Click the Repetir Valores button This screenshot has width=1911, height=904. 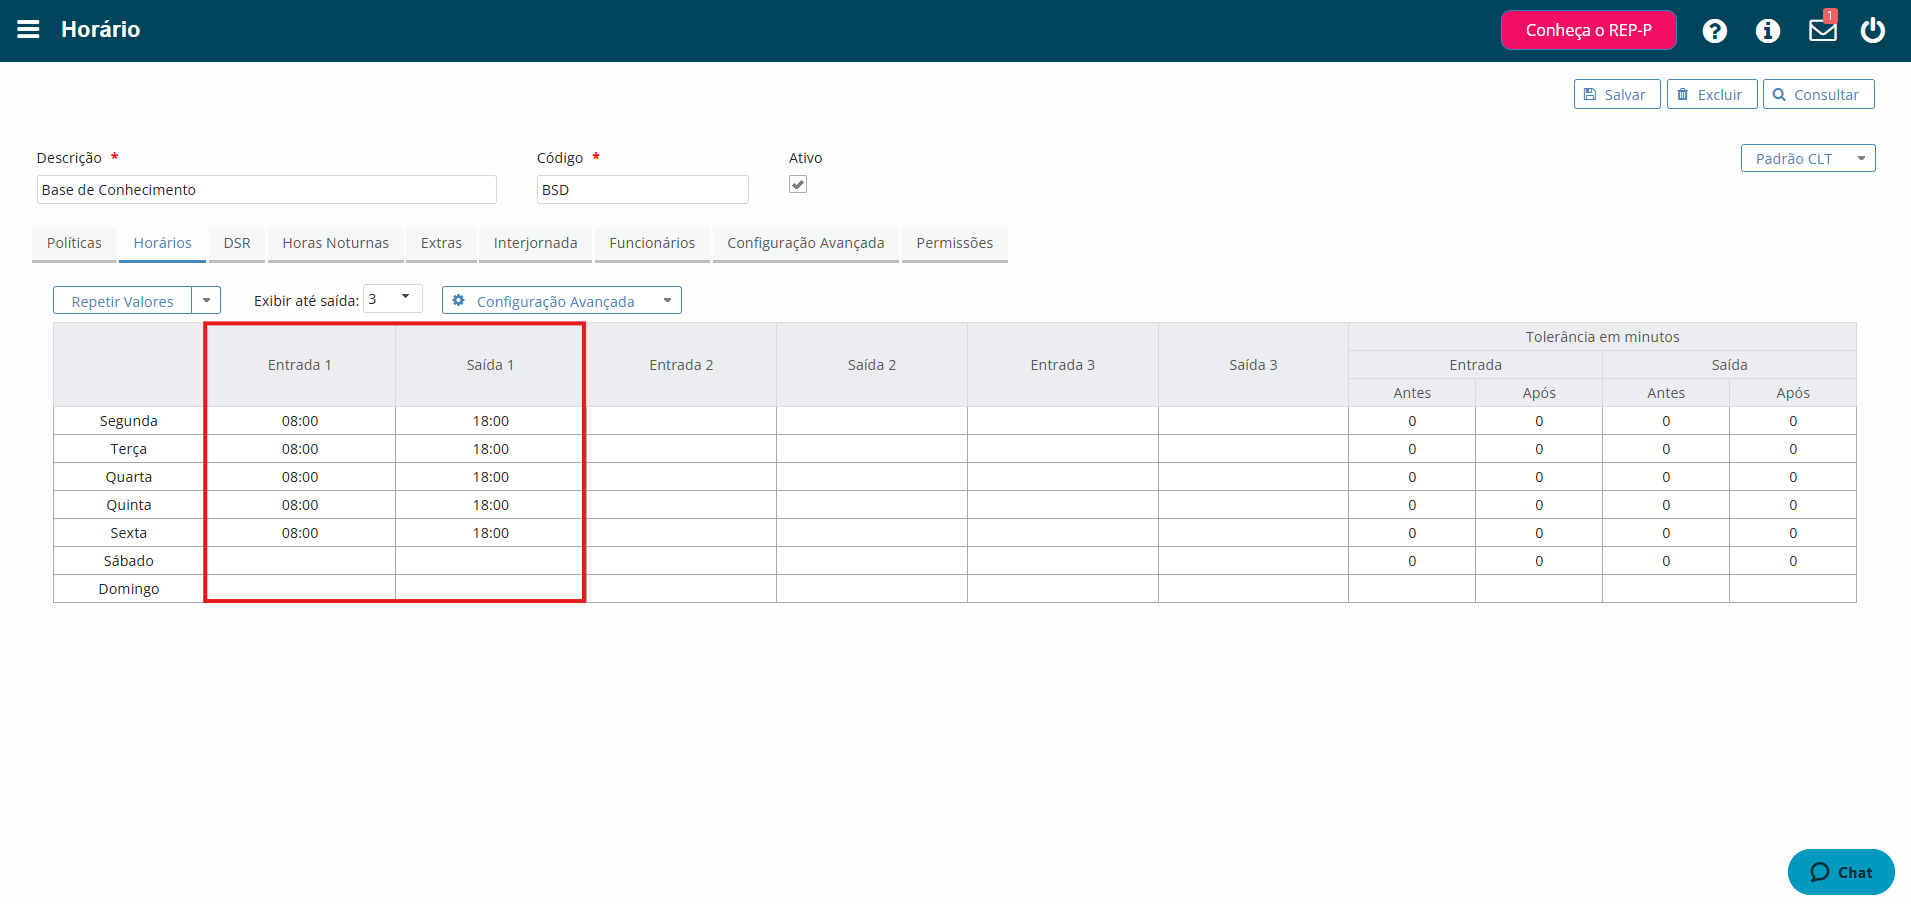[x=122, y=301]
